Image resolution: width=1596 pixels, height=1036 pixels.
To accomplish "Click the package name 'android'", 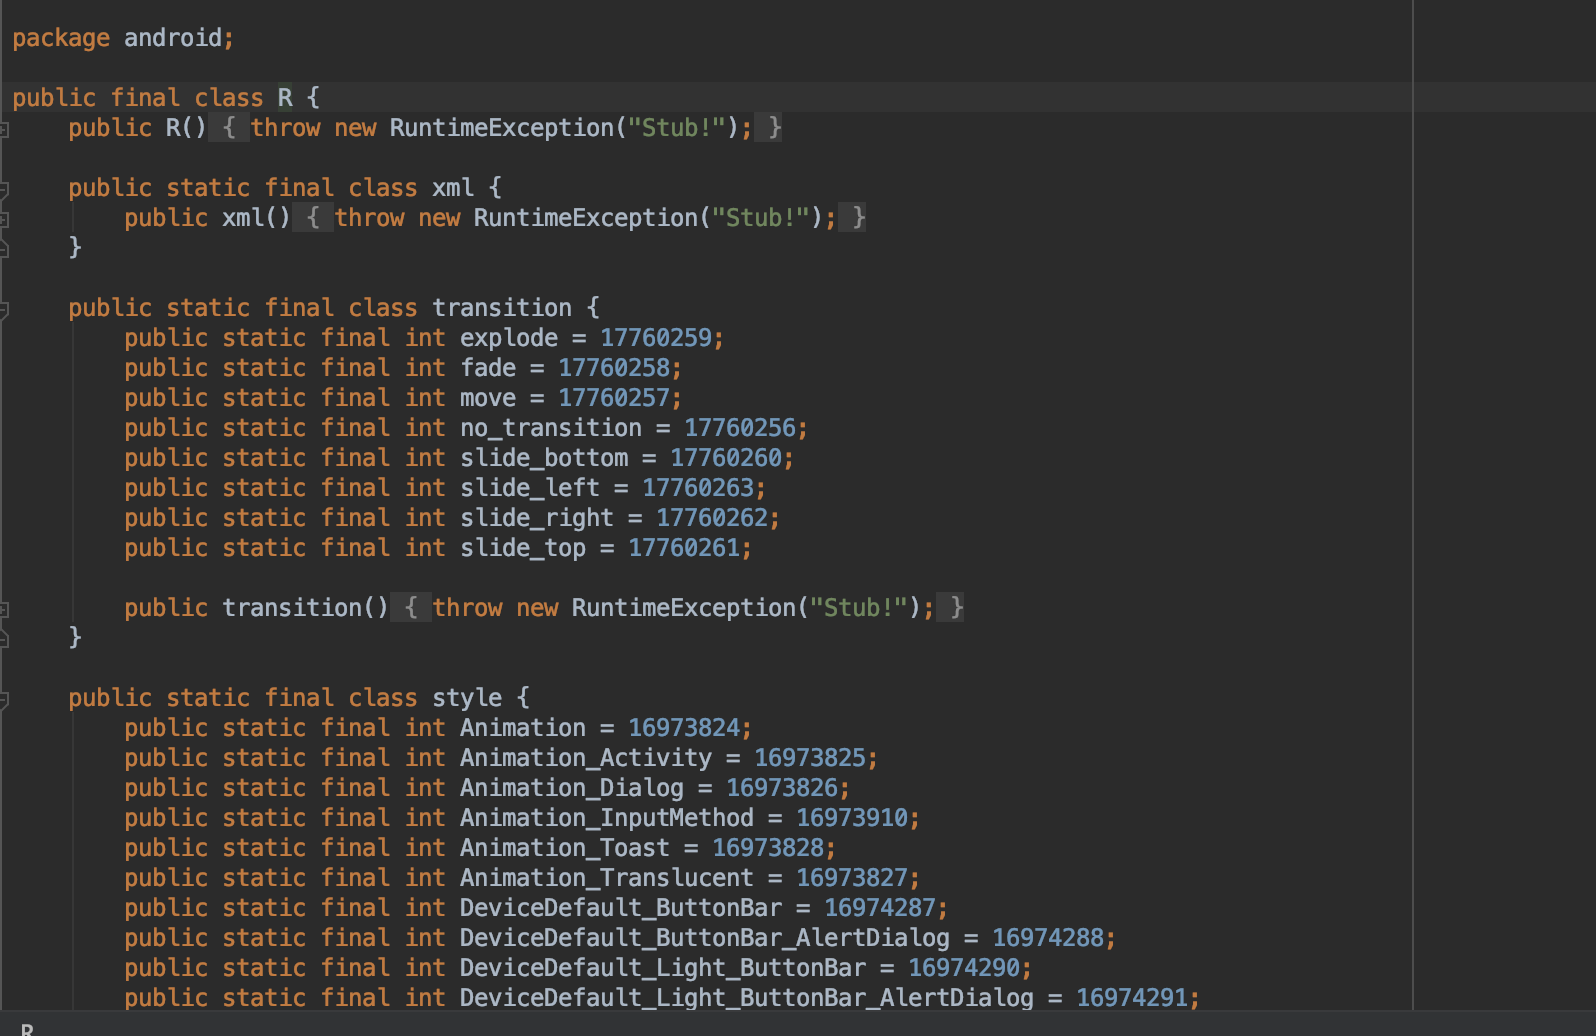I will [173, 38].
